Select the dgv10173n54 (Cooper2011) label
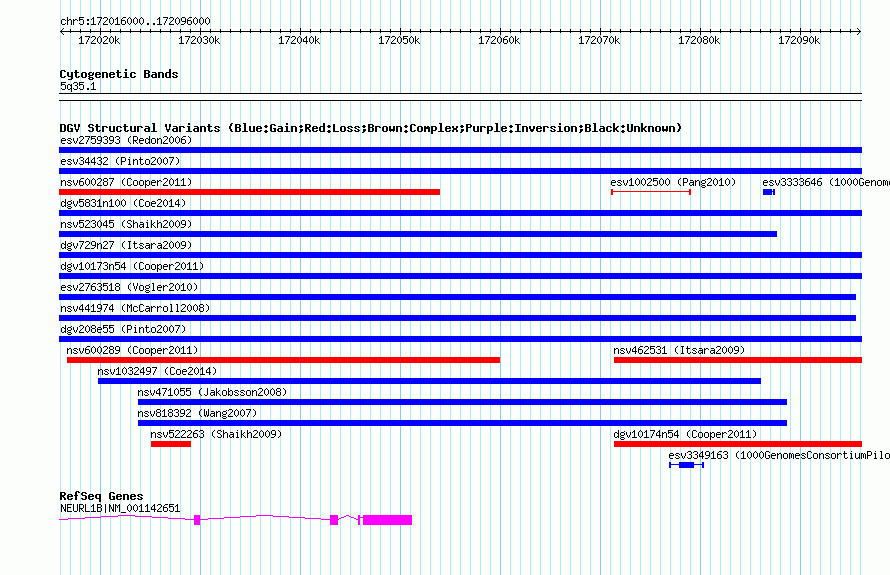 click(x=132, y=266)
